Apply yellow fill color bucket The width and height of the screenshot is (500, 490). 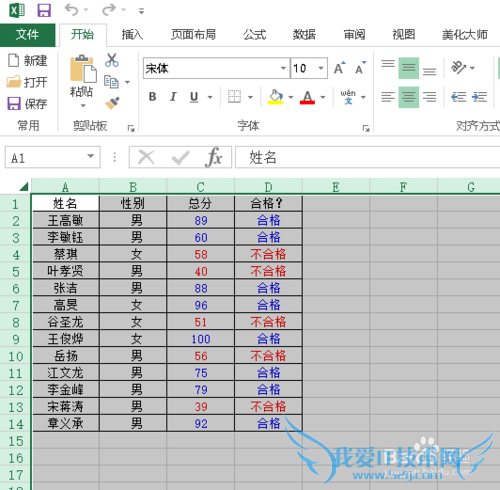click(x=275, y=97)
